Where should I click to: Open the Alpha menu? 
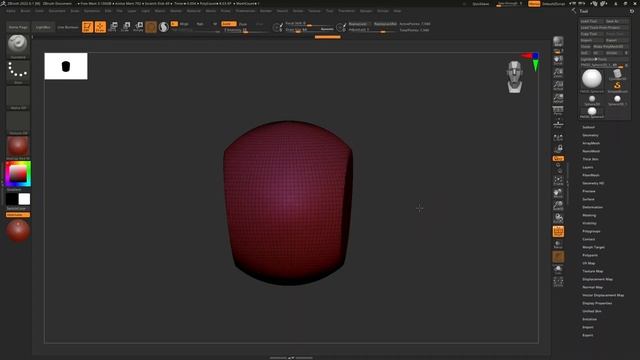11,11
